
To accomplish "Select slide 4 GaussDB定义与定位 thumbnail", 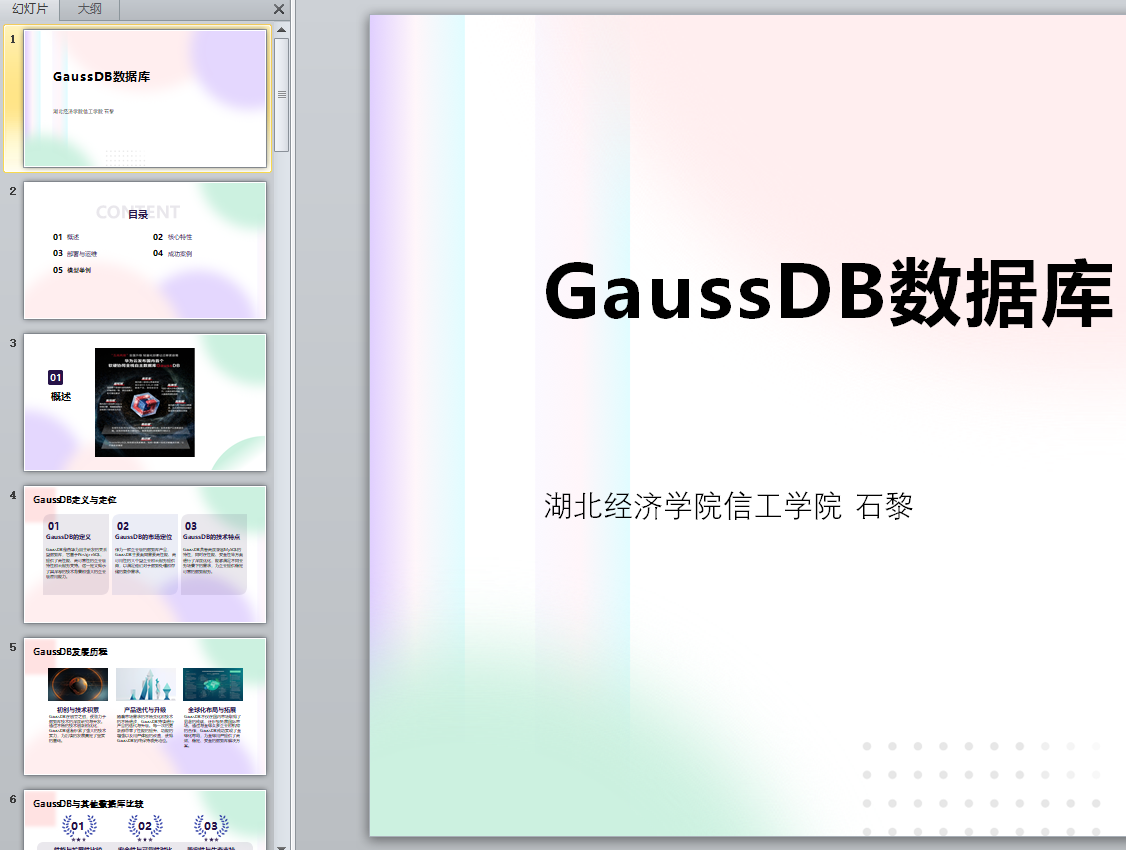I will coord(145,554).
